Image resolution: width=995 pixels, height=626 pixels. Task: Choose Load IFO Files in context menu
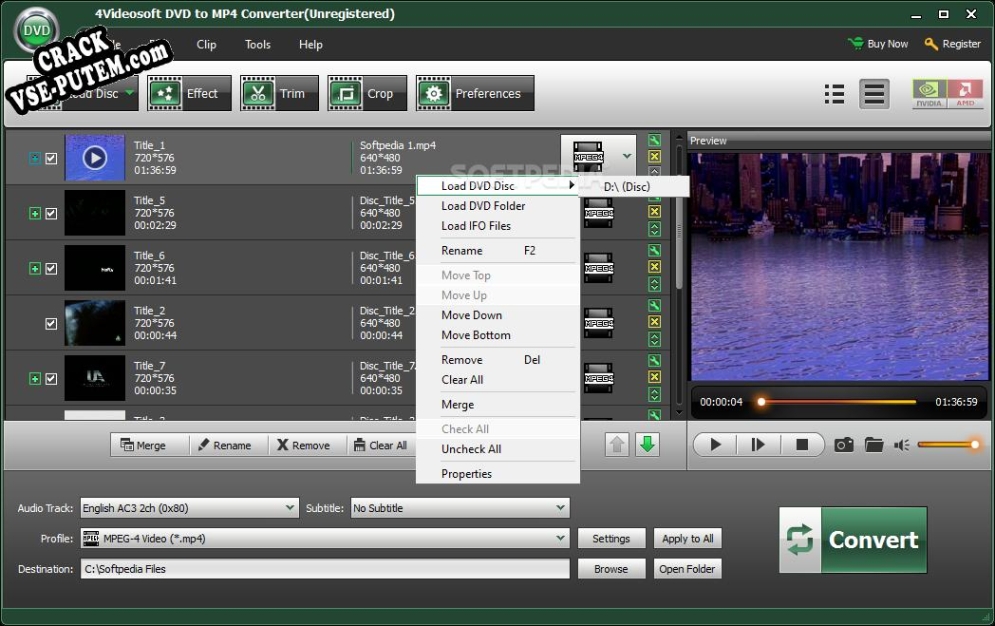coord(498,226)
